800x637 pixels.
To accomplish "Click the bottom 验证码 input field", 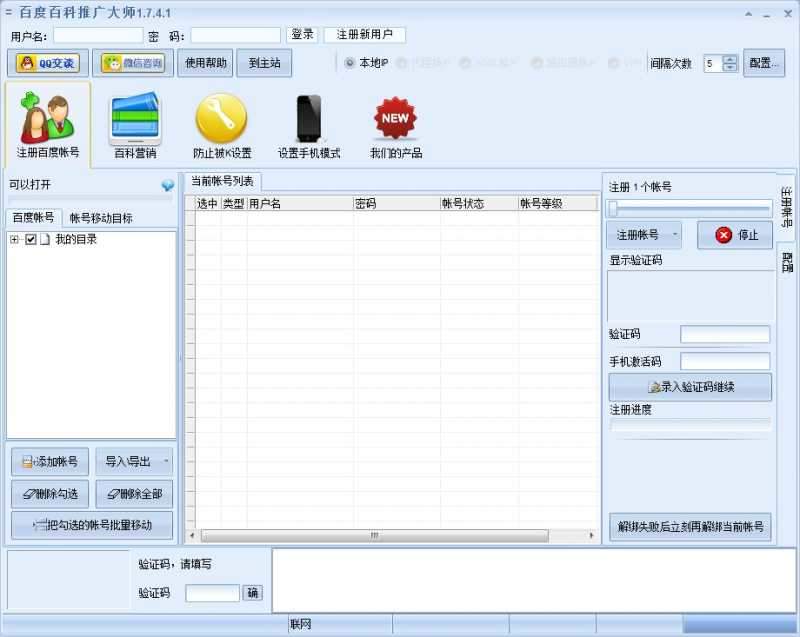I will click(211, 592).
